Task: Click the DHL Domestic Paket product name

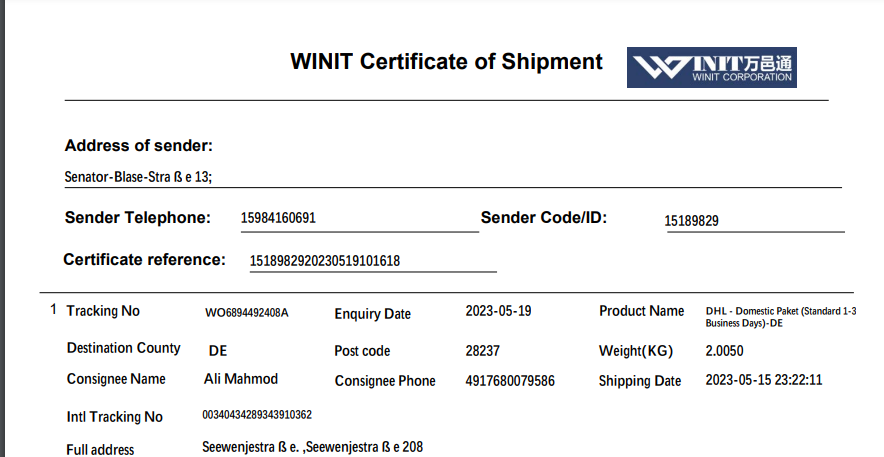Action: [781, 317]
